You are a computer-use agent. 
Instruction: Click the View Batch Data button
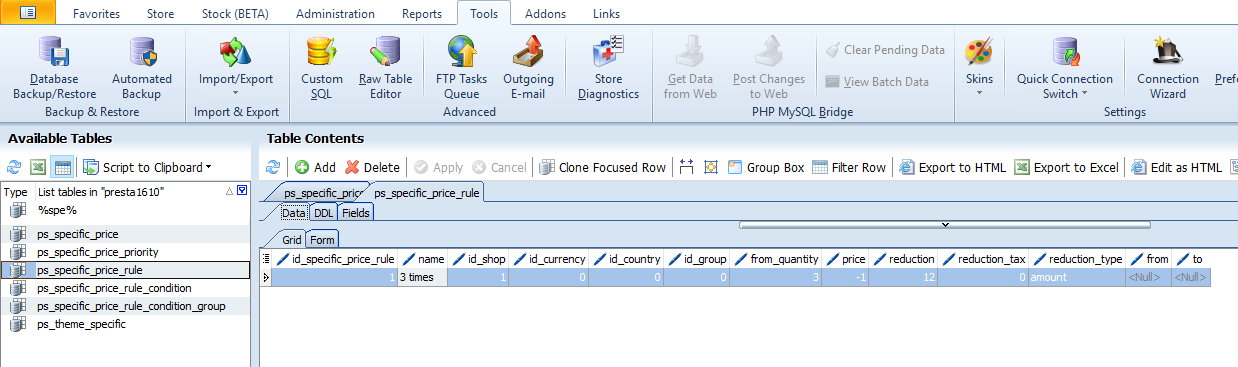point(876,82)
